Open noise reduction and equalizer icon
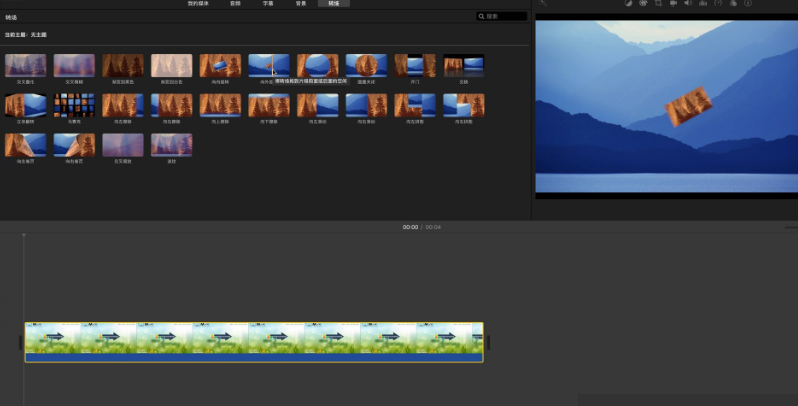Viewport: 798px width, 406px height. [x=703, y=4]
